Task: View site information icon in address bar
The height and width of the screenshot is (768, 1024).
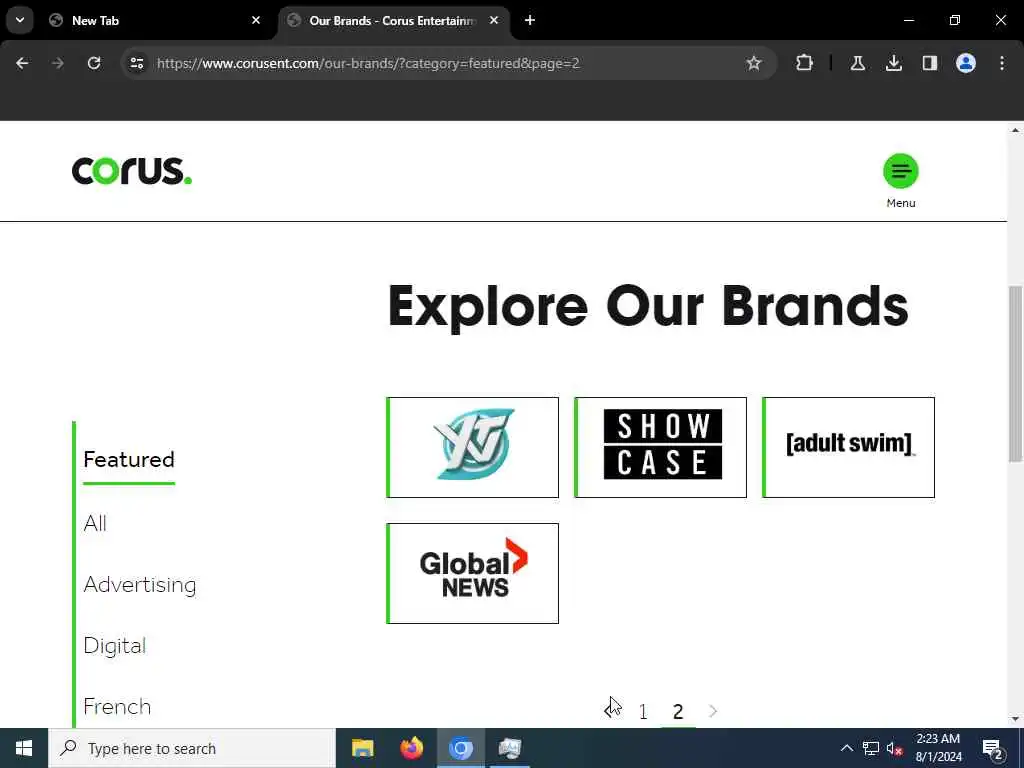Action: pos(136,63)
